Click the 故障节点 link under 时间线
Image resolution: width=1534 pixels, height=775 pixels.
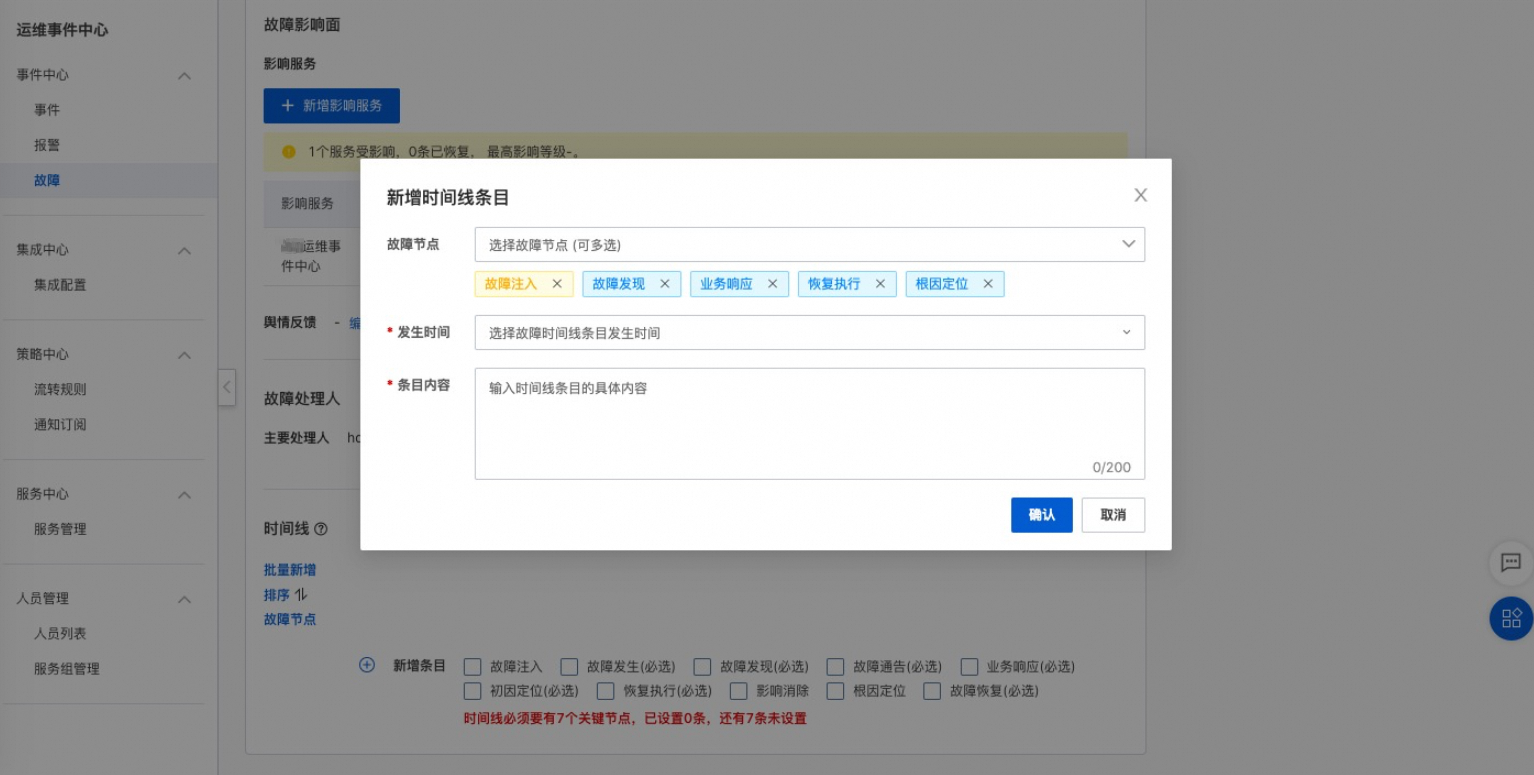290,620
